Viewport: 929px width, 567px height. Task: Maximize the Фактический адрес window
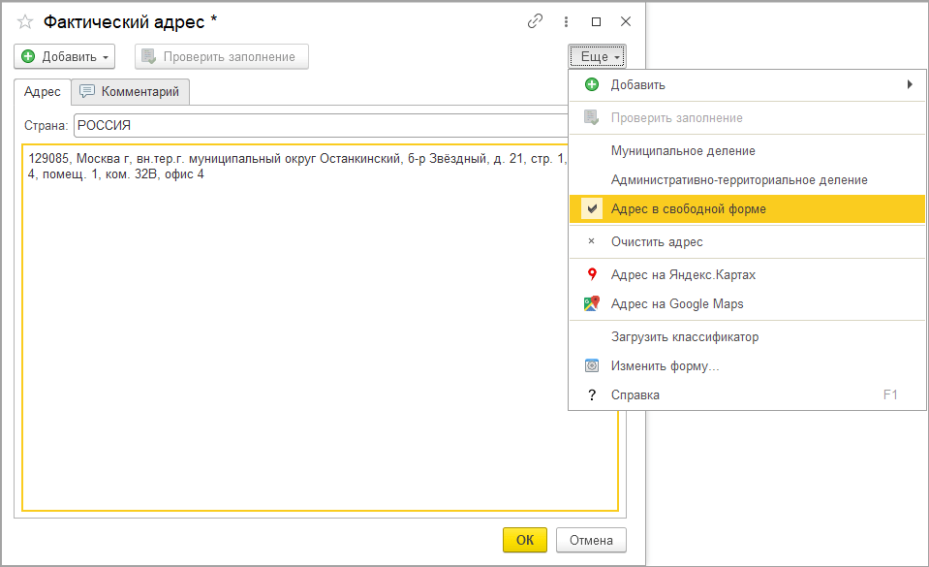[596, 21]
